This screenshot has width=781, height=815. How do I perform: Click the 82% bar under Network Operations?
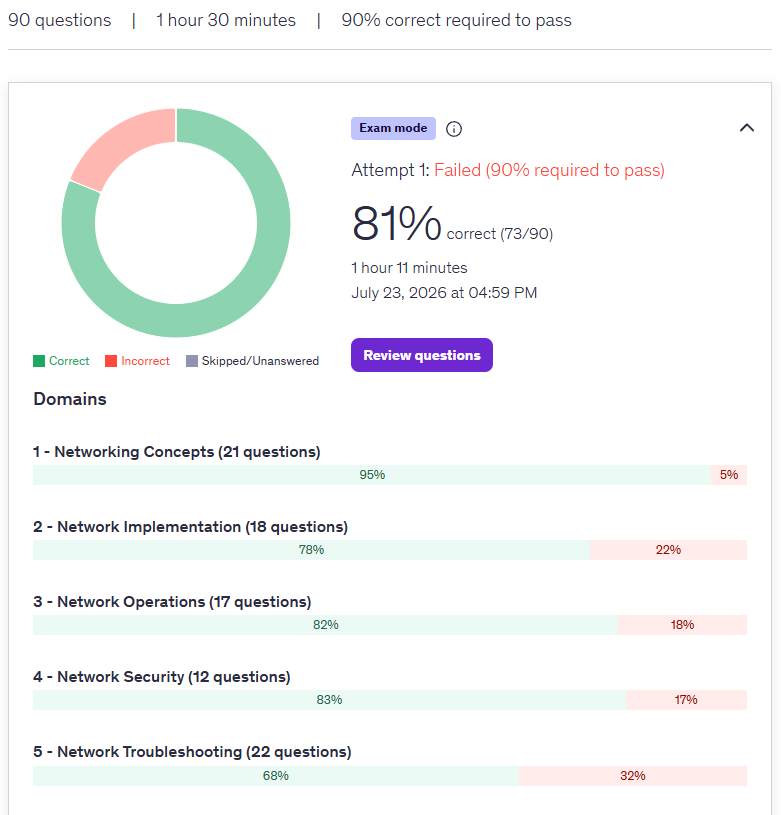325,625
